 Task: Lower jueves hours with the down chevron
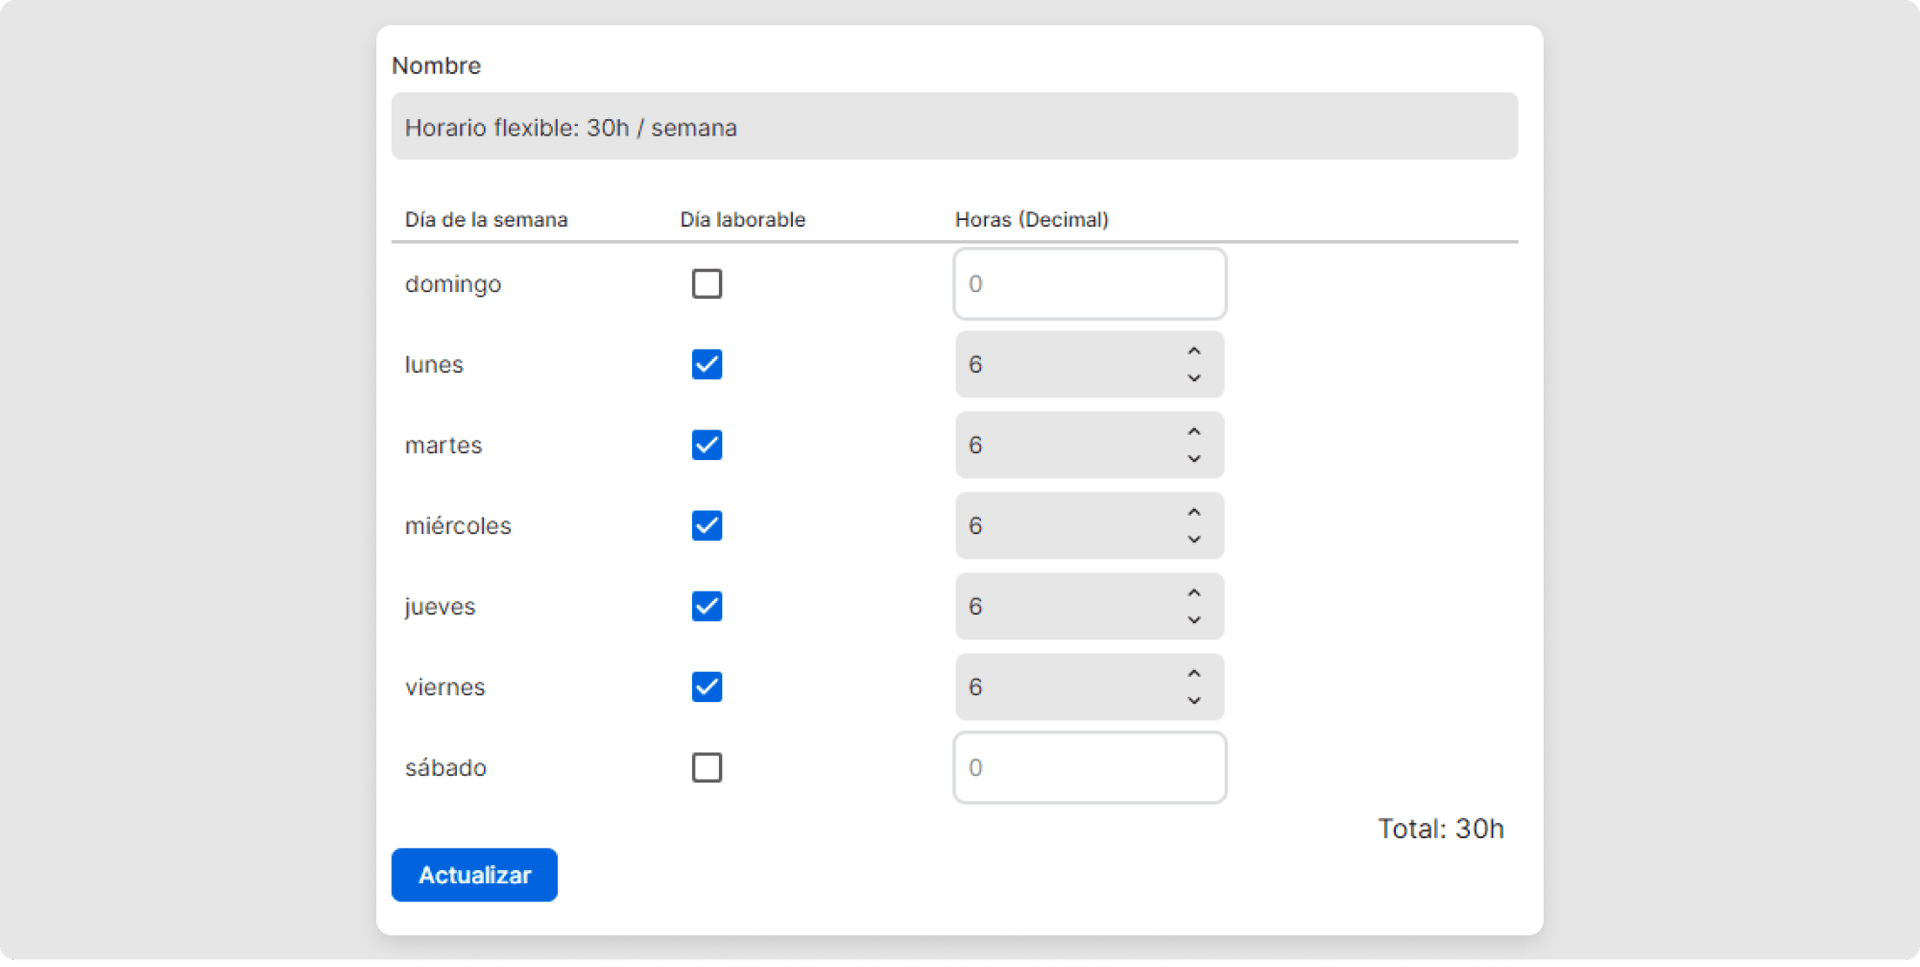(x=1194, y=620)
